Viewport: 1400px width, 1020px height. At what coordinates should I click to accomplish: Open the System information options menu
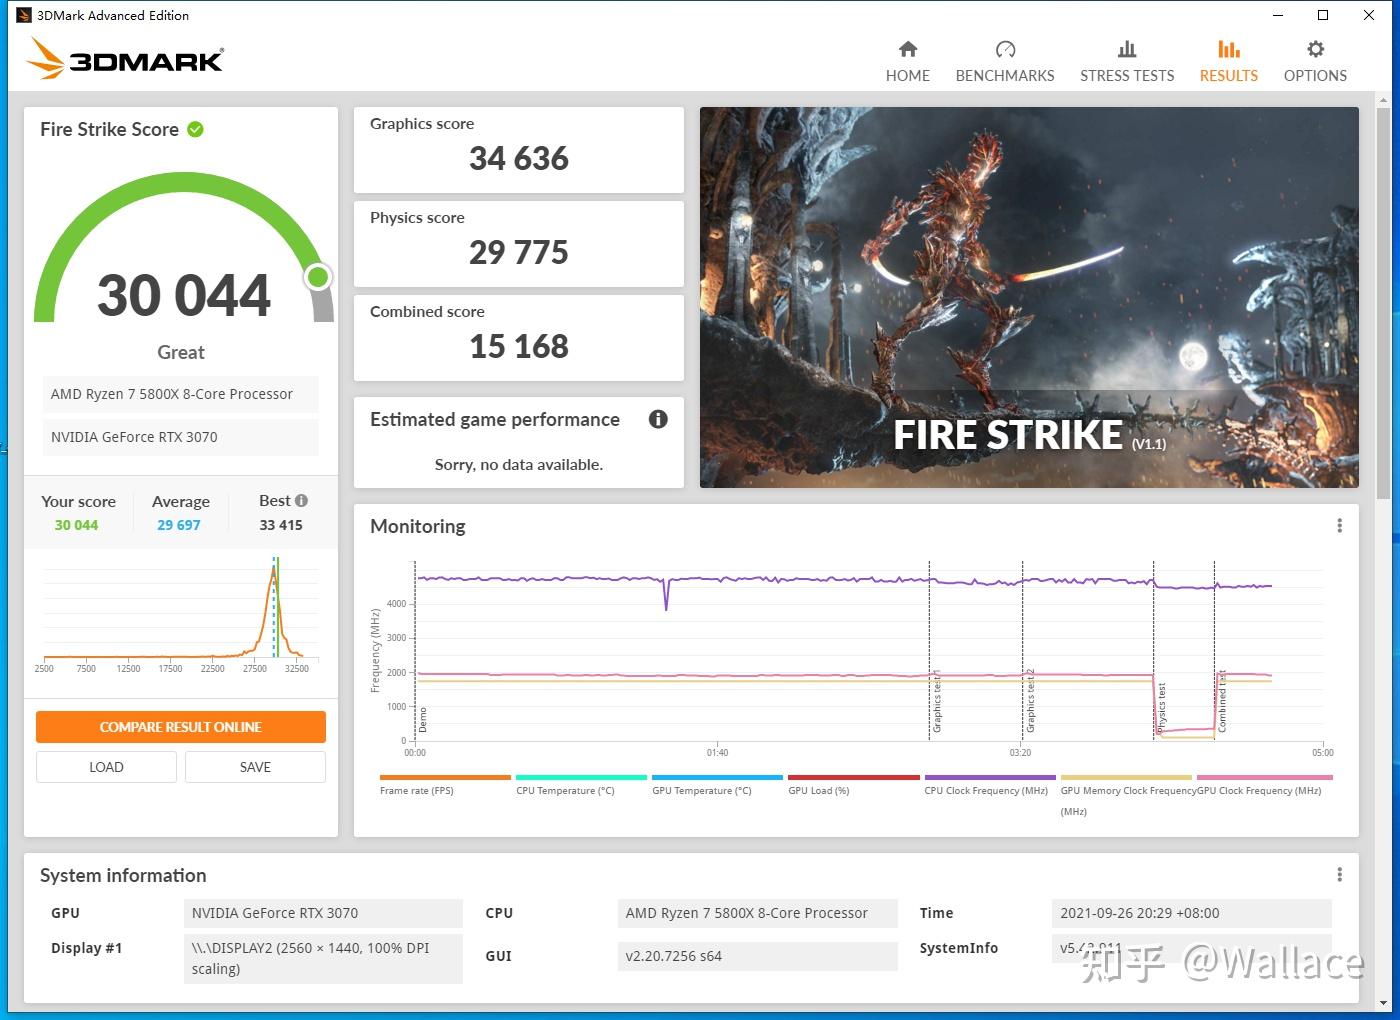[x=1340, y=873]
